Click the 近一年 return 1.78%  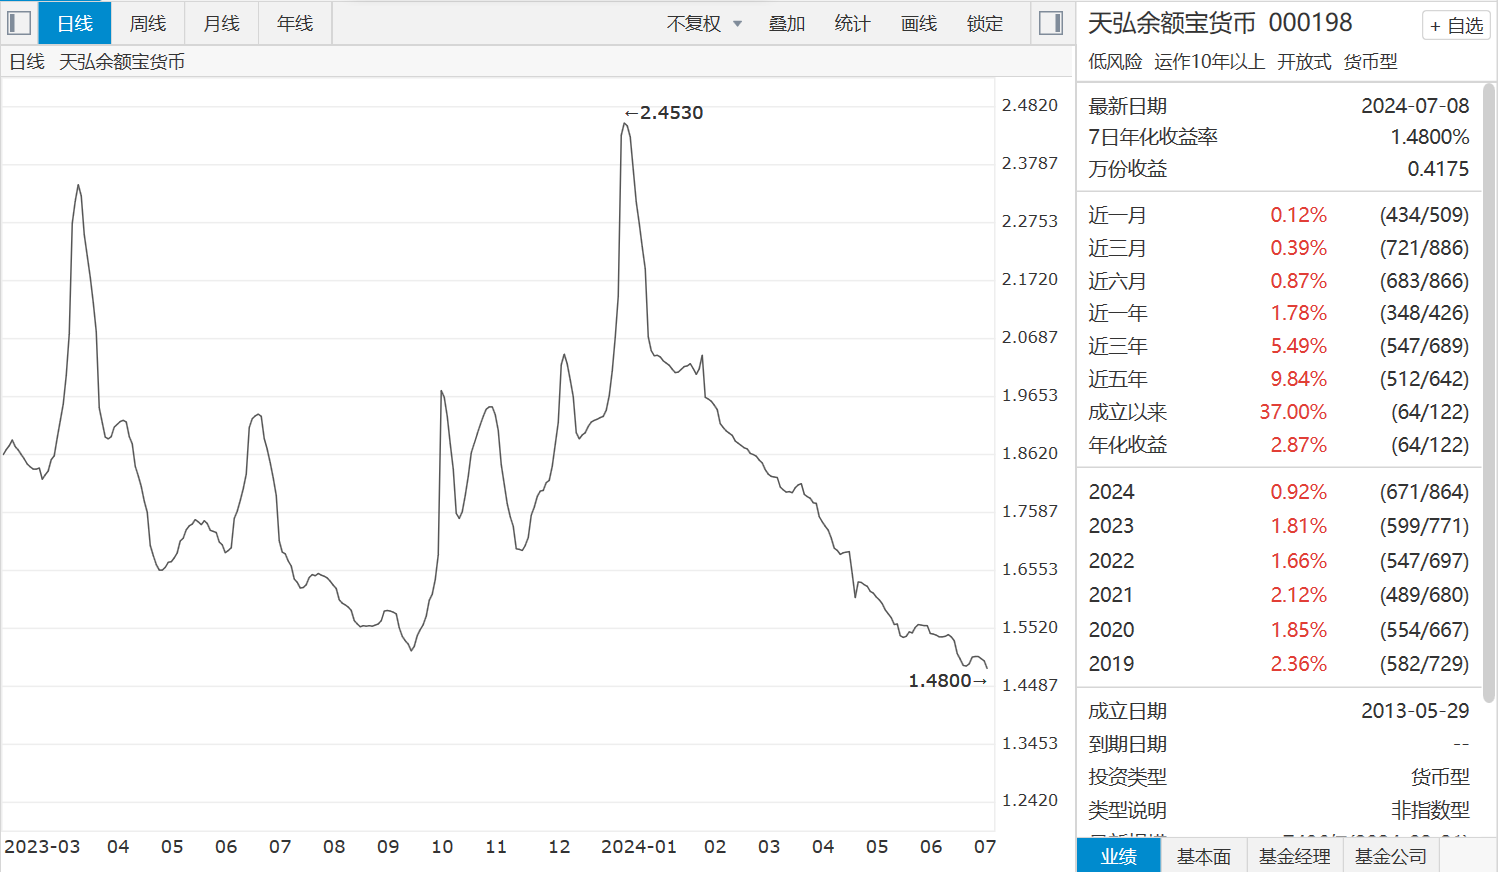point(1298,313)
